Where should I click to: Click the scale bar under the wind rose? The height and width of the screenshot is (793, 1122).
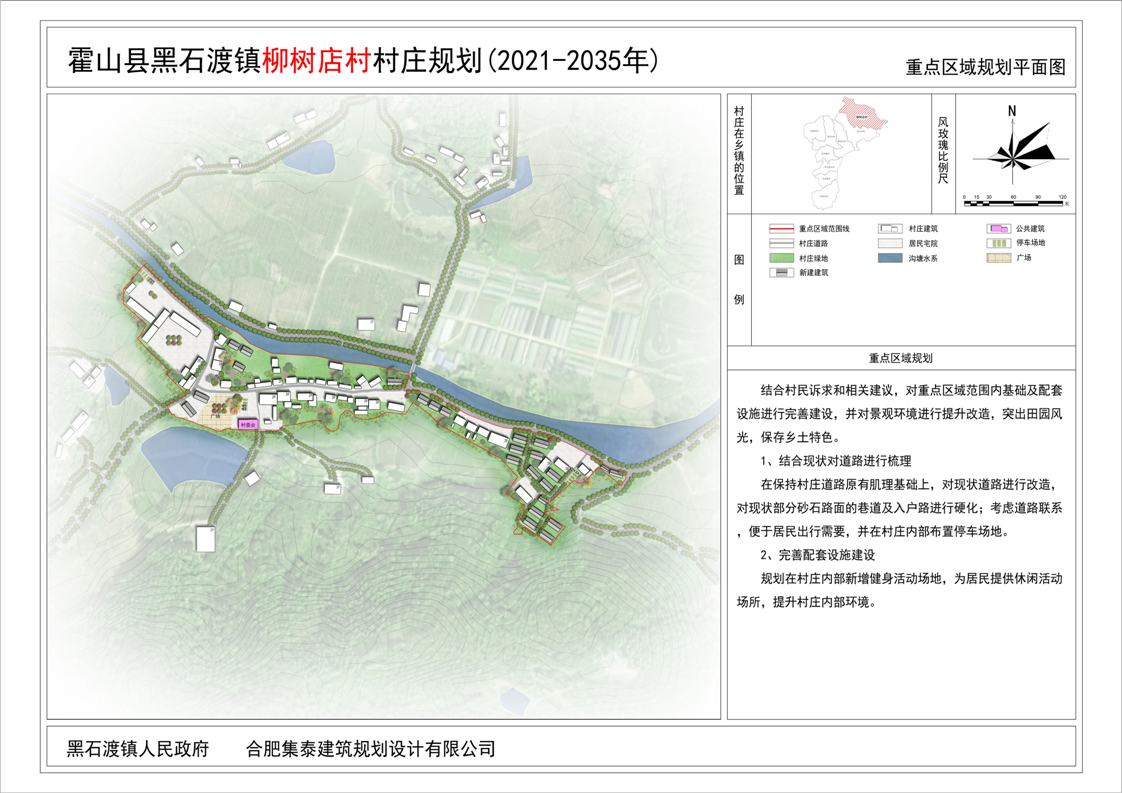(x=1012, y=200)
